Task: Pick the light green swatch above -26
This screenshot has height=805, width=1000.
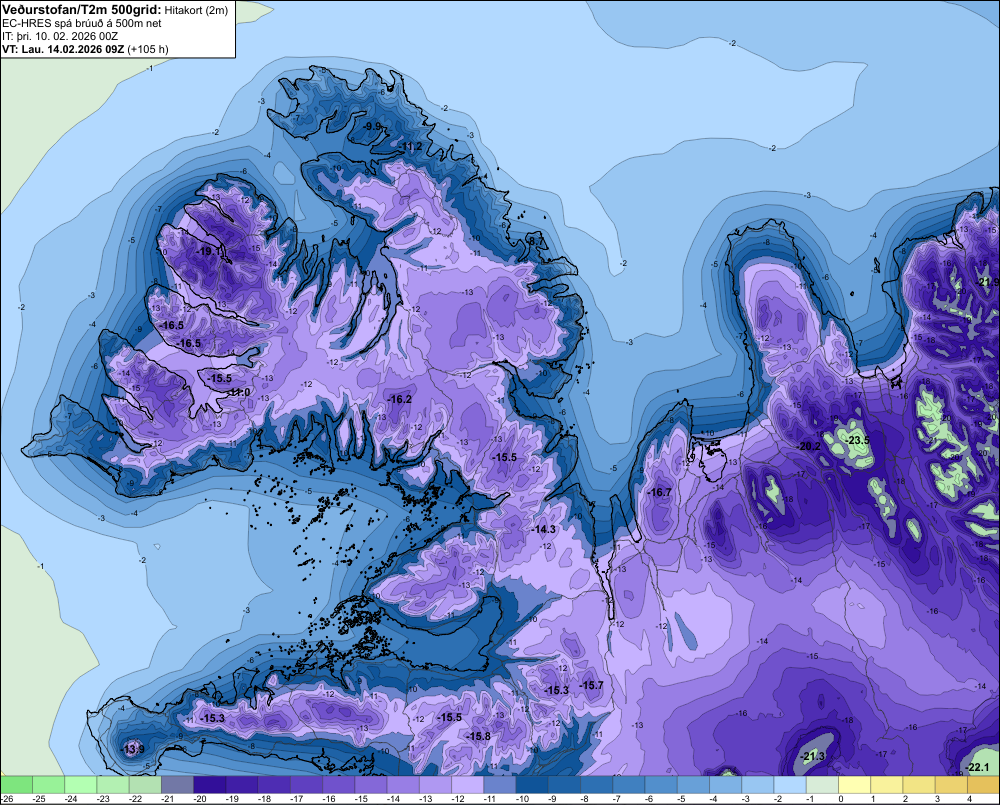Action: [16, 785]
